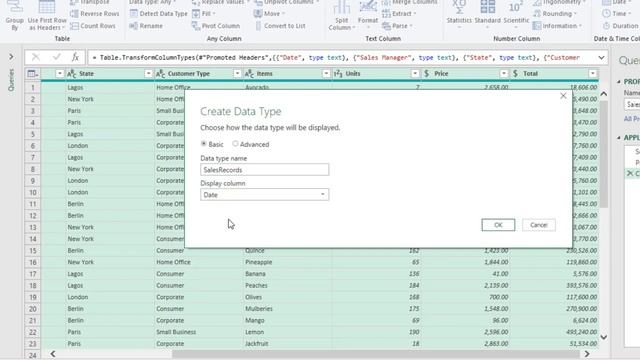Click Detect Data Type
640x360 pixels.
(158, 13)
